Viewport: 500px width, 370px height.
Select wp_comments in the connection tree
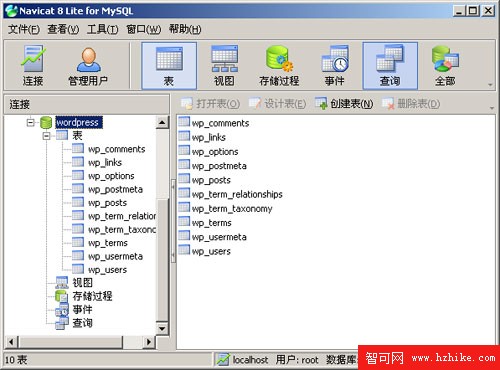[x=117, y=149]
